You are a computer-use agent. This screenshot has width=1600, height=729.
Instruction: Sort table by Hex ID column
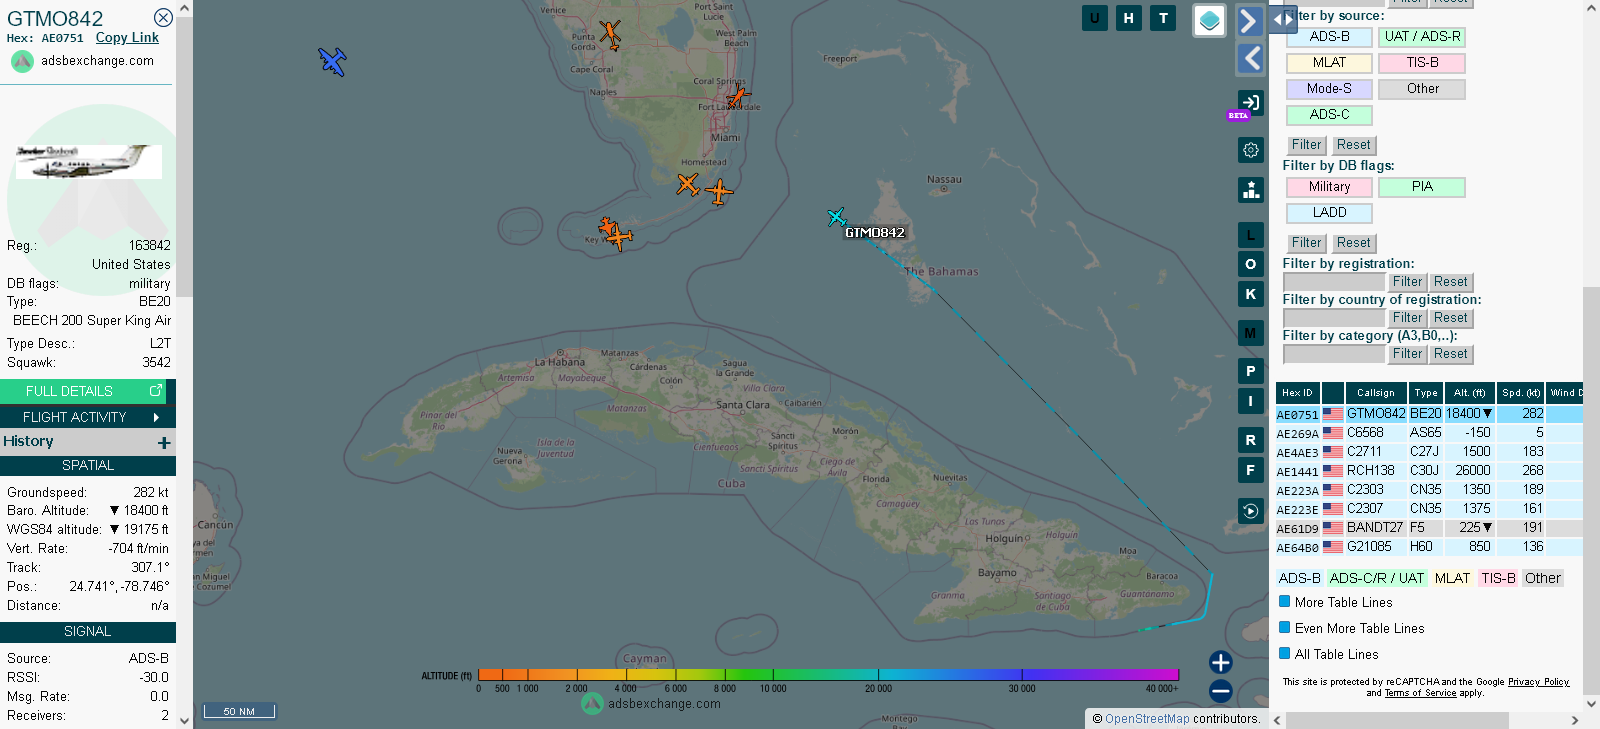click(x=1297, y=393)
